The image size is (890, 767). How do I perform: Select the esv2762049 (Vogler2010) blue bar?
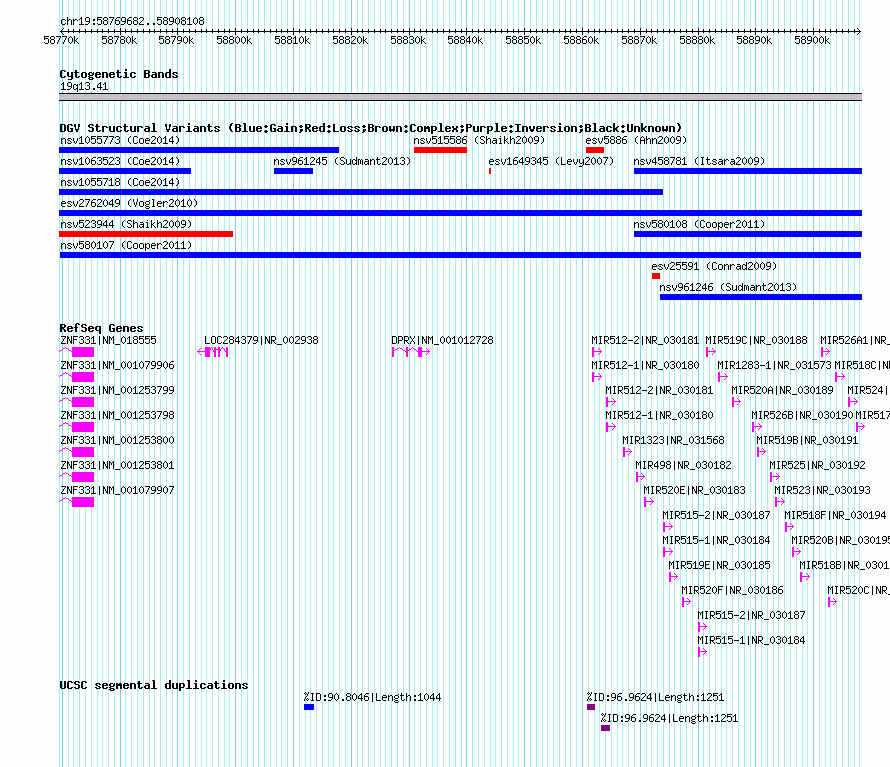click(460, 213)
